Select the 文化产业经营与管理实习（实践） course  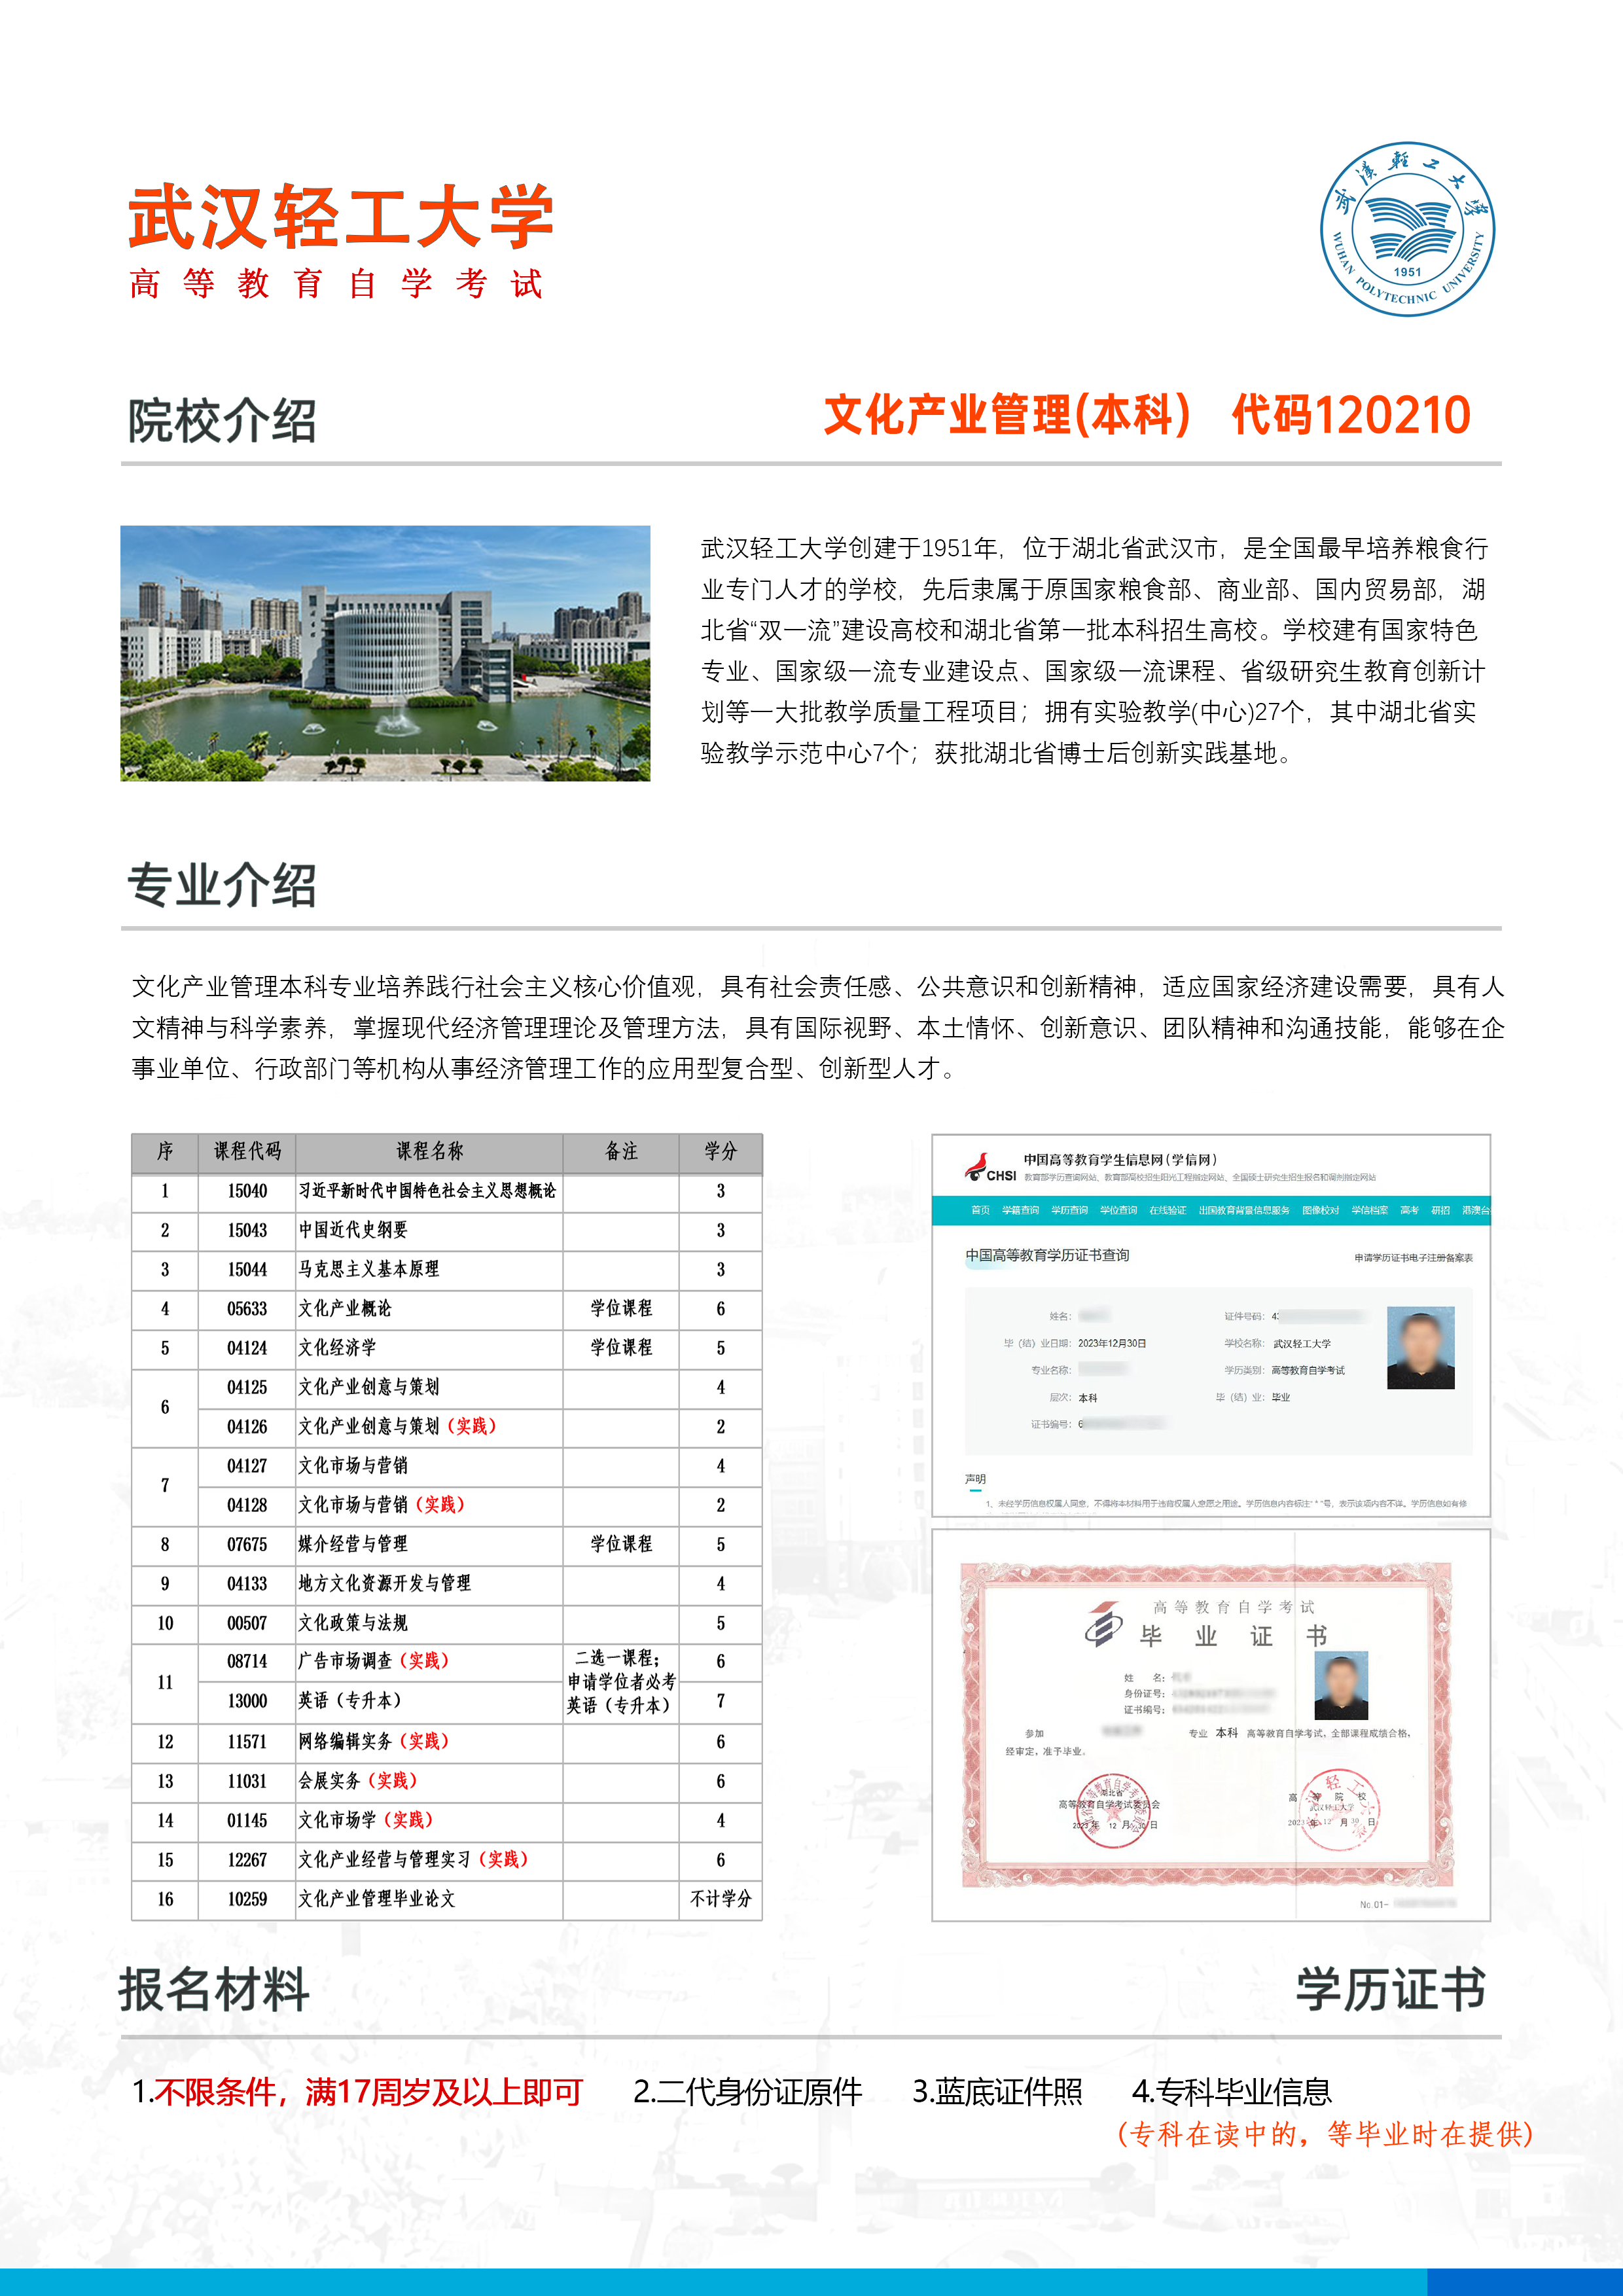pyautogui.click(x=414, y=1859)
